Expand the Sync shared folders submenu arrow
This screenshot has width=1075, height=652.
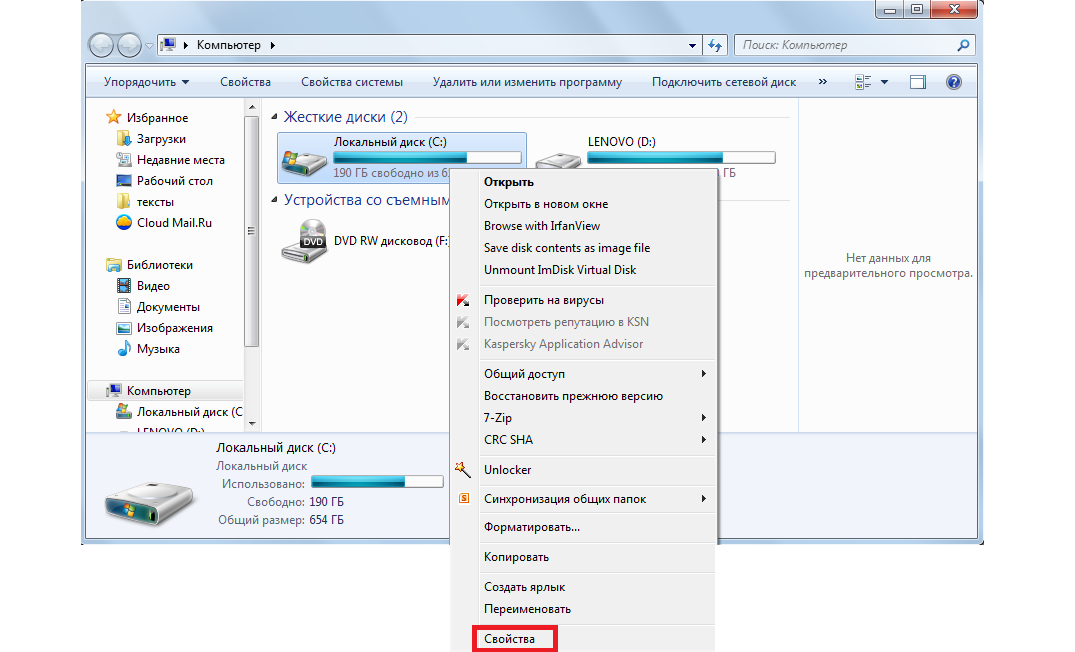703,498
